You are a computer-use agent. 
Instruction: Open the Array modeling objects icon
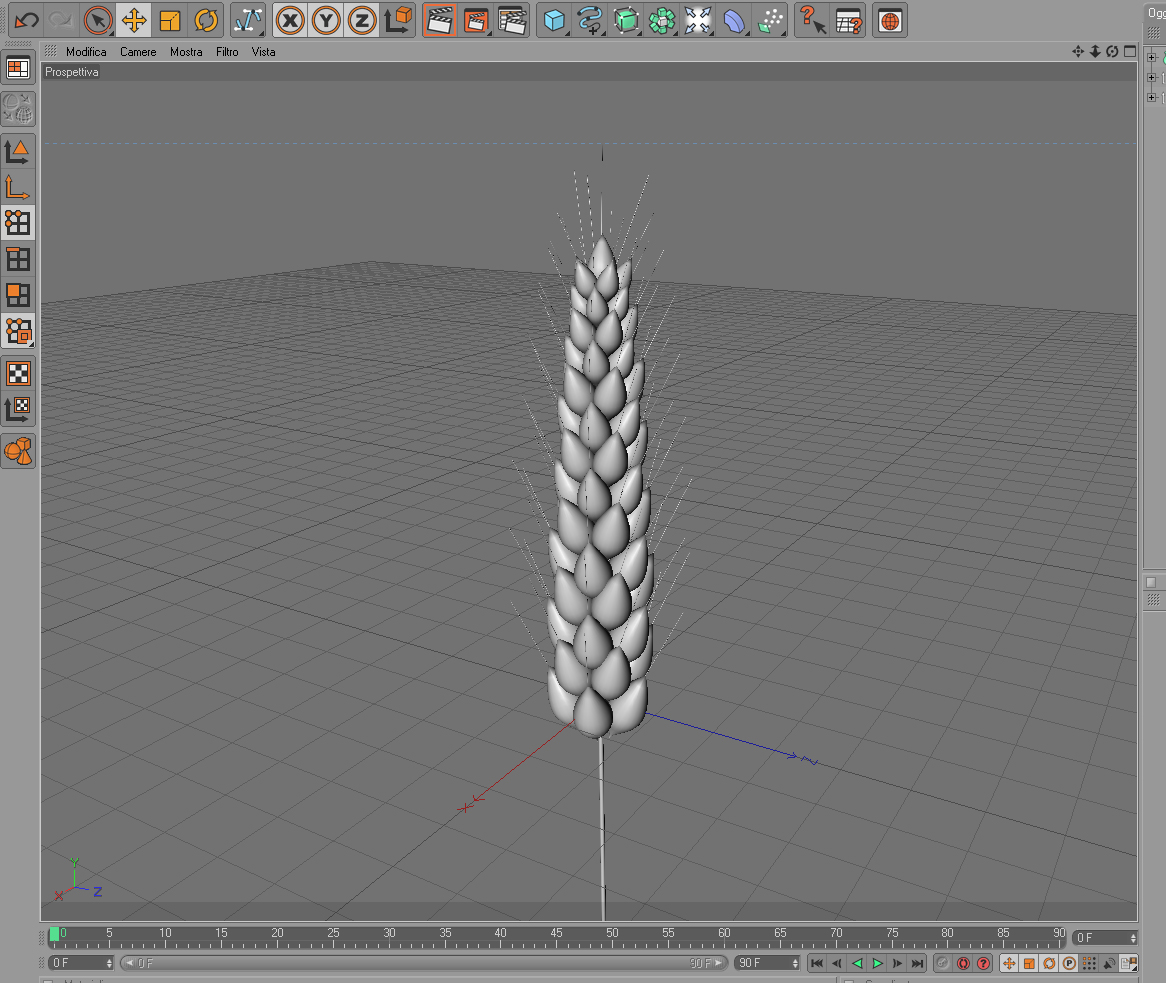662,20
